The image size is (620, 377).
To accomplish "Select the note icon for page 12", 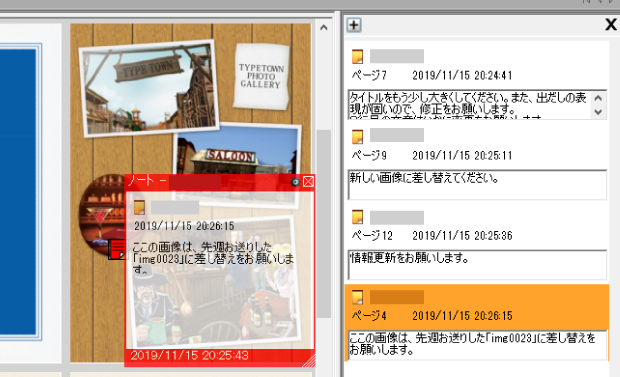I will 357,217.
